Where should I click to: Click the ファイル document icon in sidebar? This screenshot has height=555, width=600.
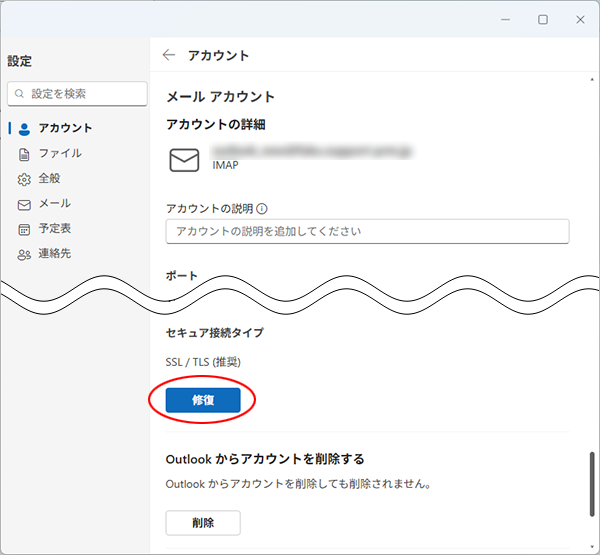coord(24,154)
